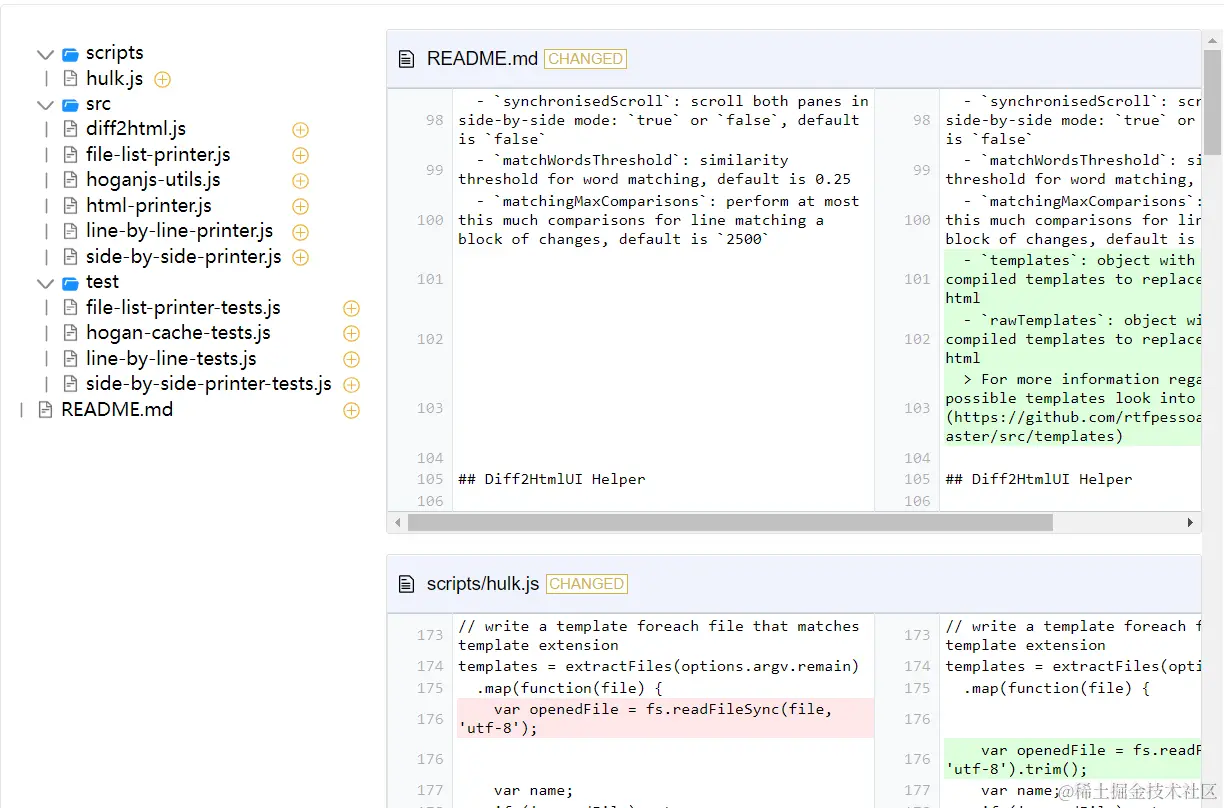Open diff2html.js in the file tree
Viewport: 1224px width, 808px height.
pyautogui.click(x=136, y=129)
